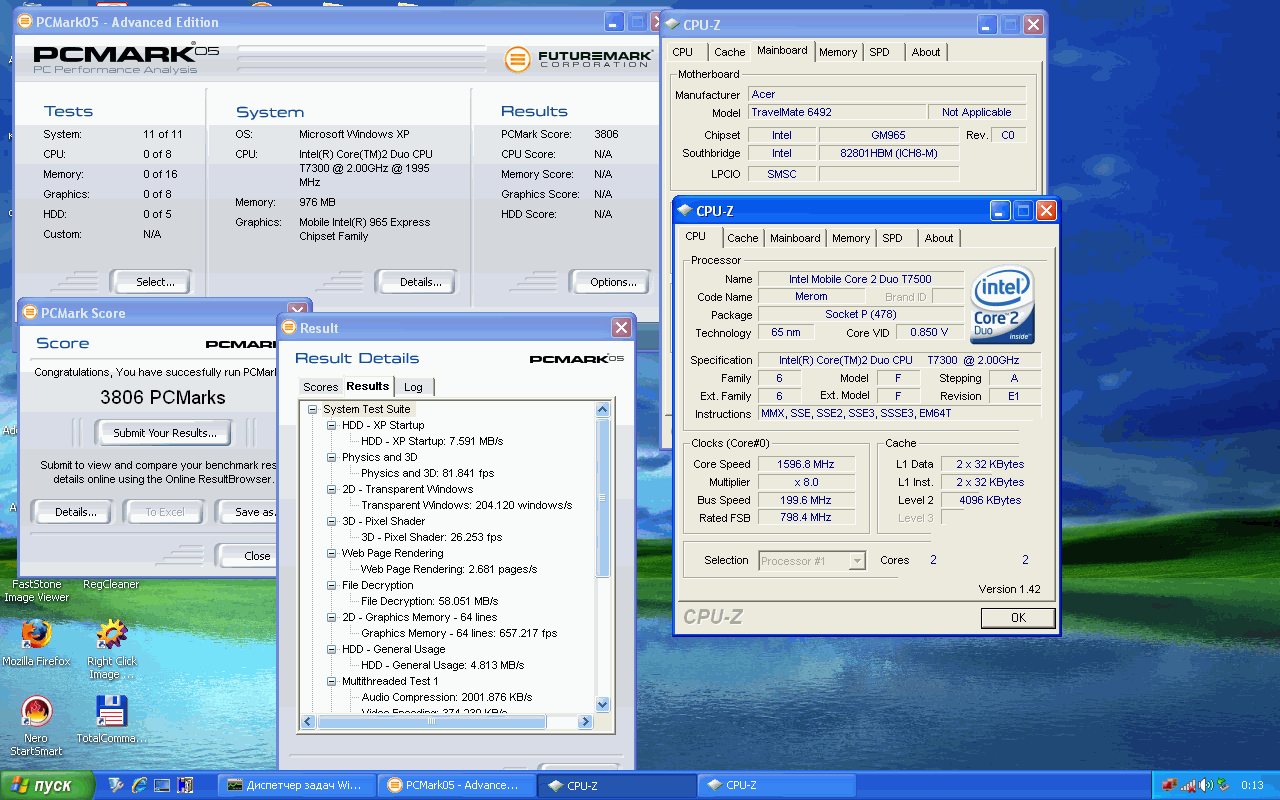Click the Internet Explorer quick launch icon
The image size is (1280, 800).
139,786
